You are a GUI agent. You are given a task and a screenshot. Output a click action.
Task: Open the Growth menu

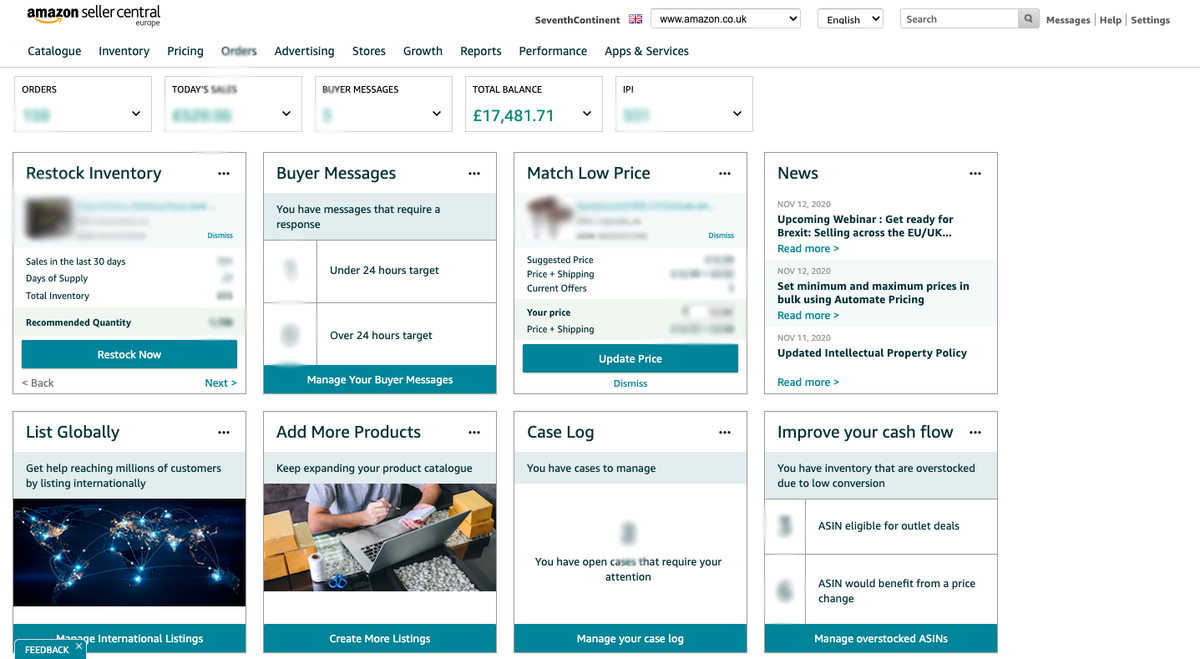tap(423, 51)
